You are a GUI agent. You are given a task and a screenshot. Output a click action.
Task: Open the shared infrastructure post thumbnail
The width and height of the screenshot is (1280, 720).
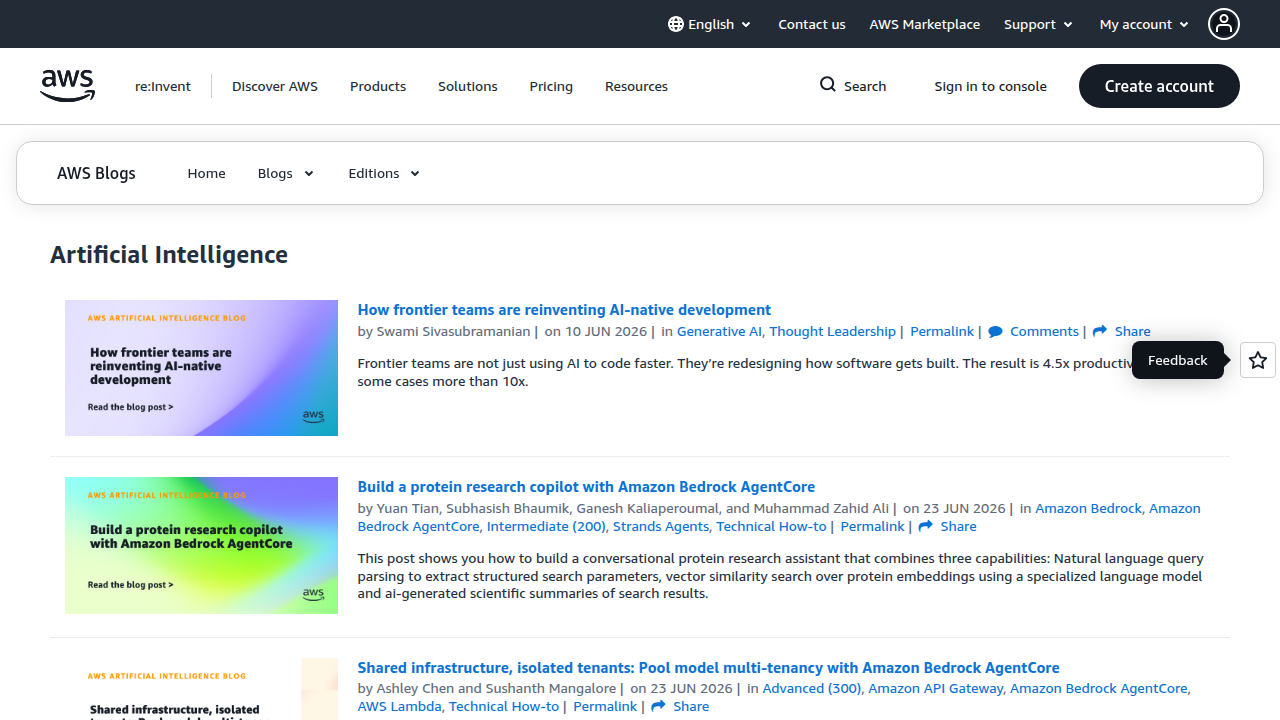coord(201,689)
